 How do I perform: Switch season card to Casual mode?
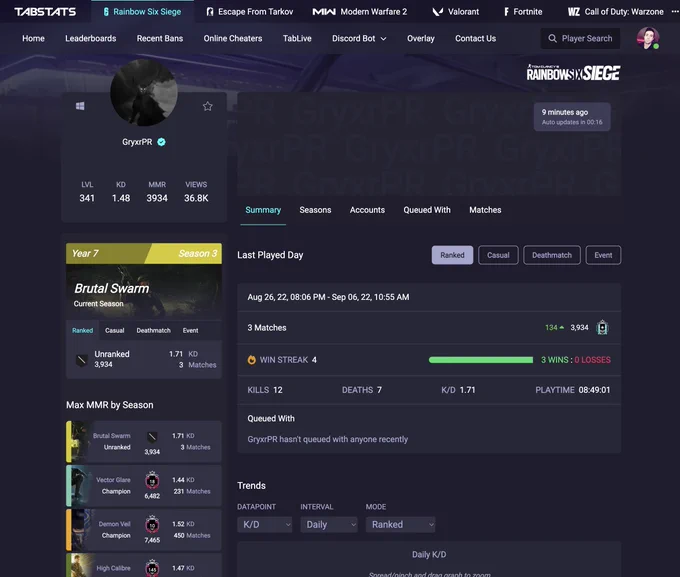click(x=114, y=331)
